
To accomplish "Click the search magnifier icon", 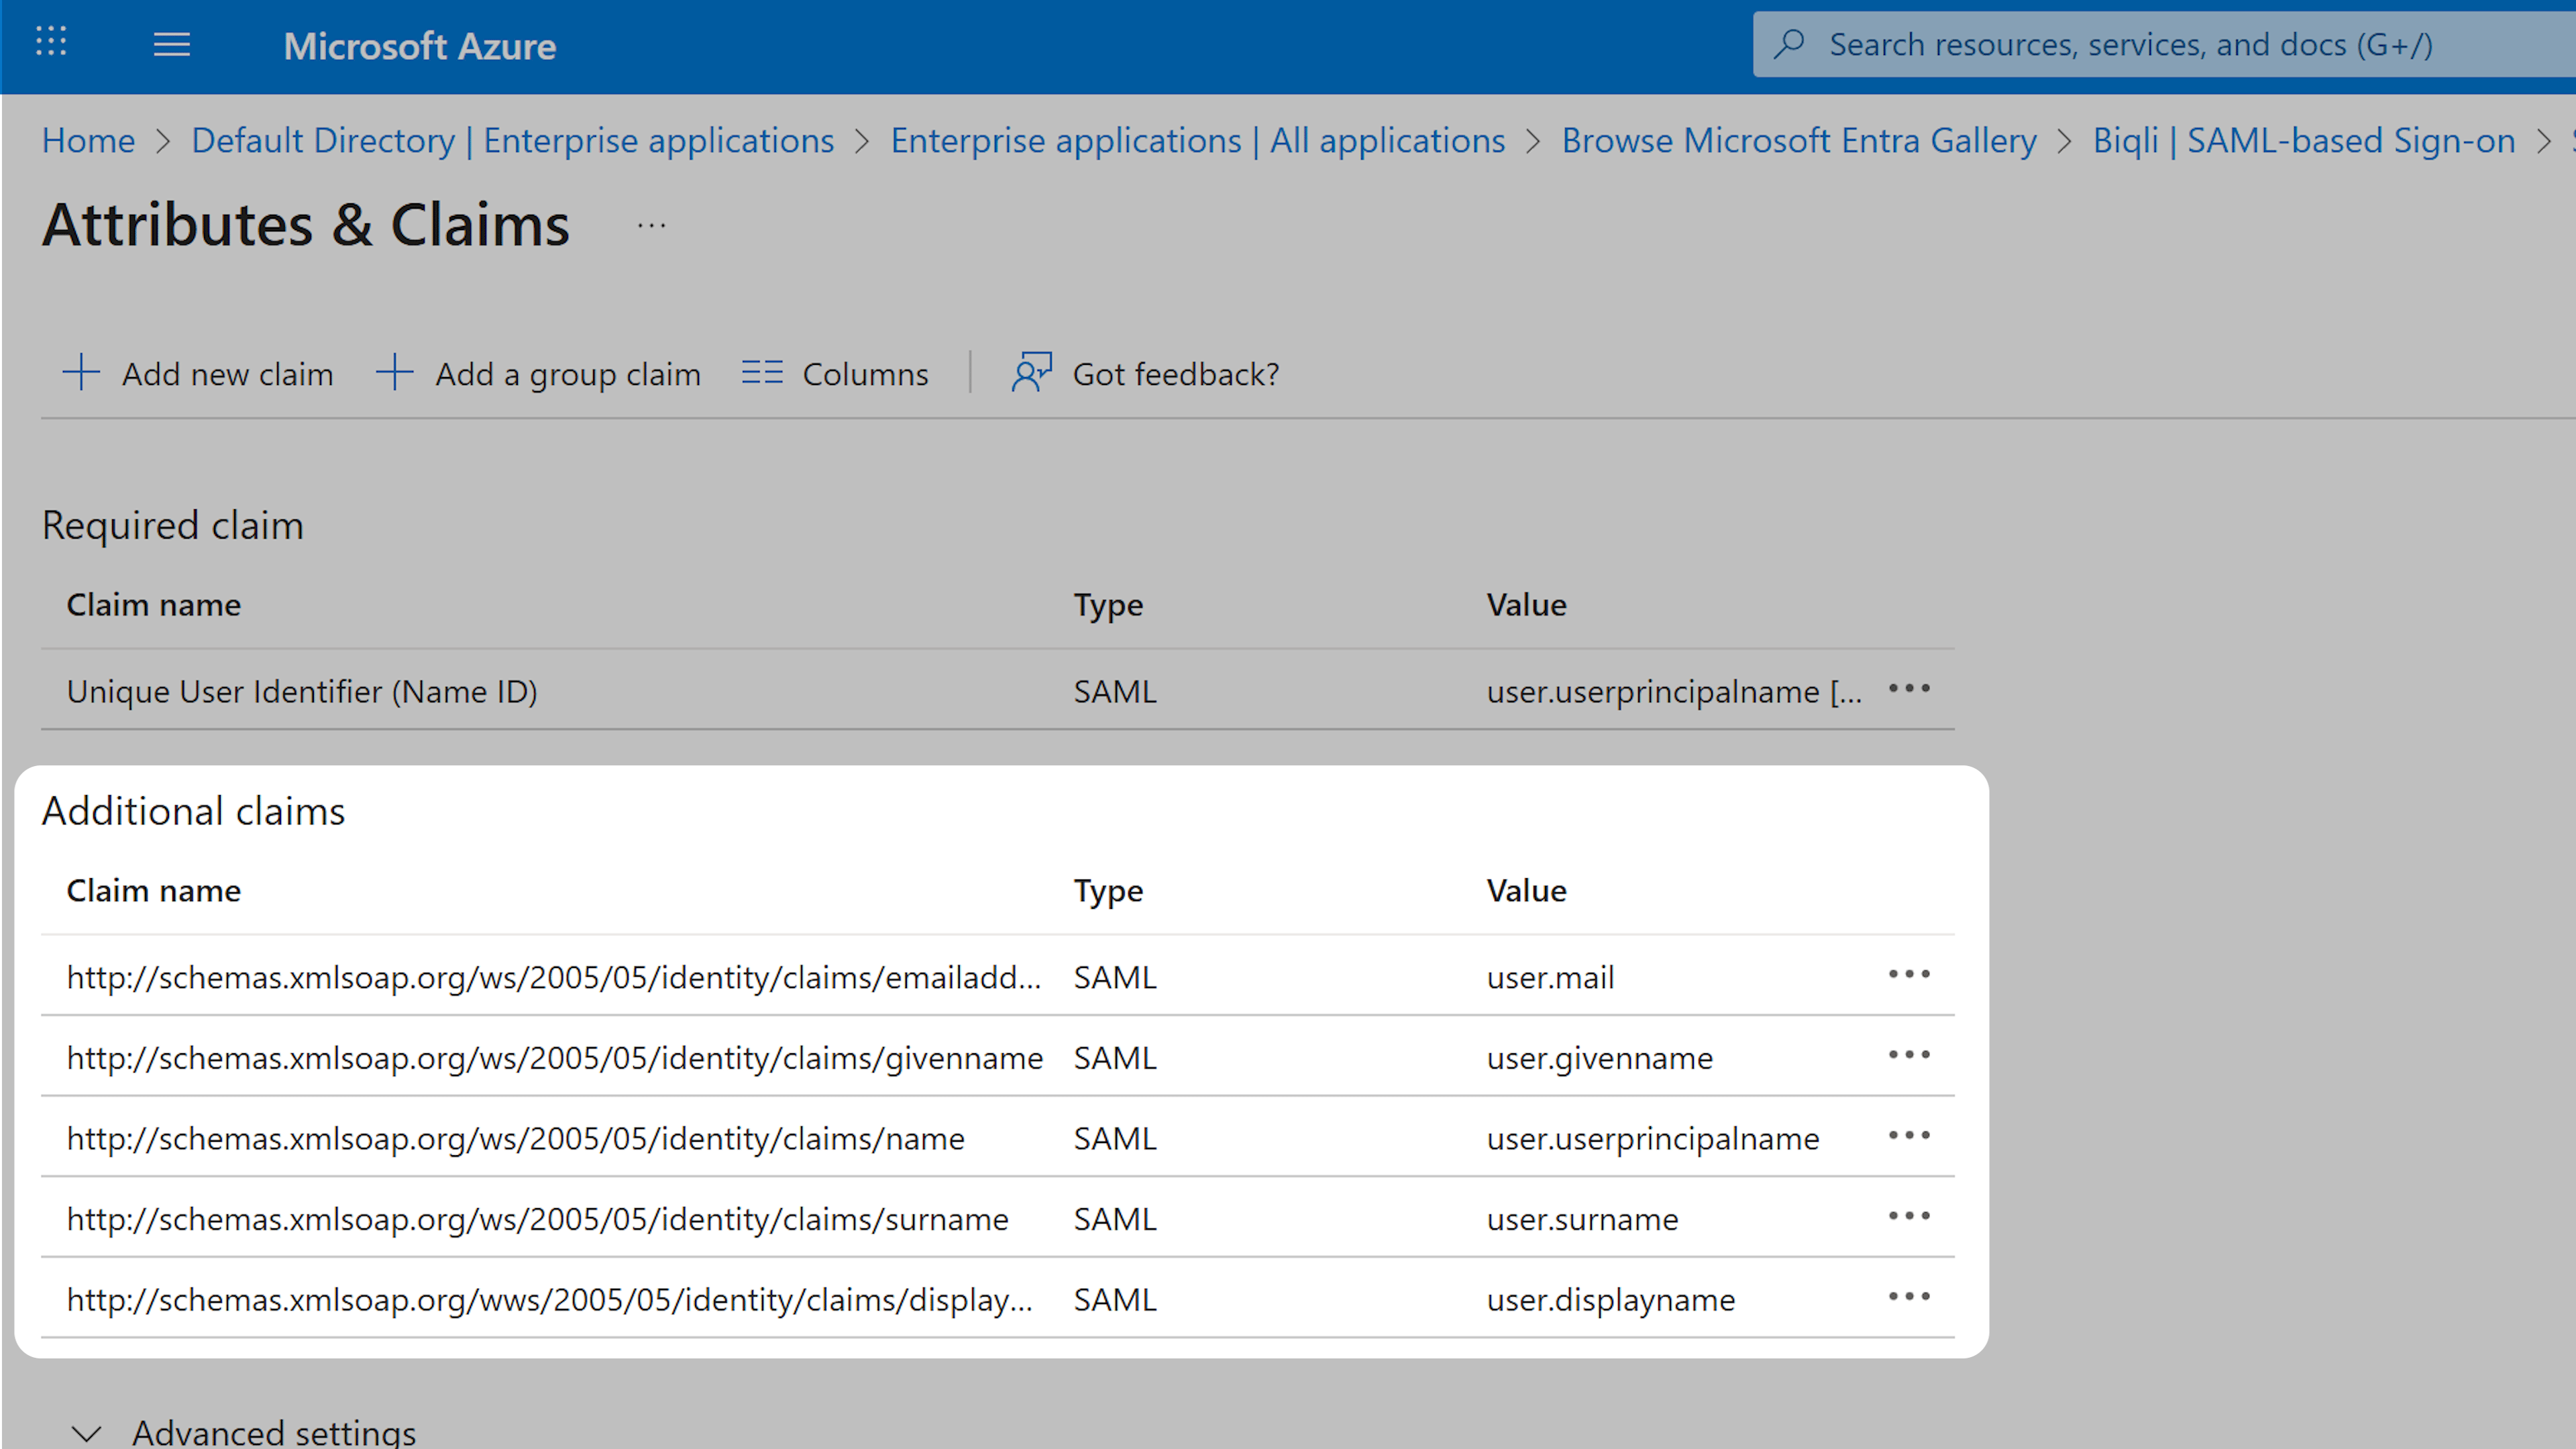I will coord(1789,44).
